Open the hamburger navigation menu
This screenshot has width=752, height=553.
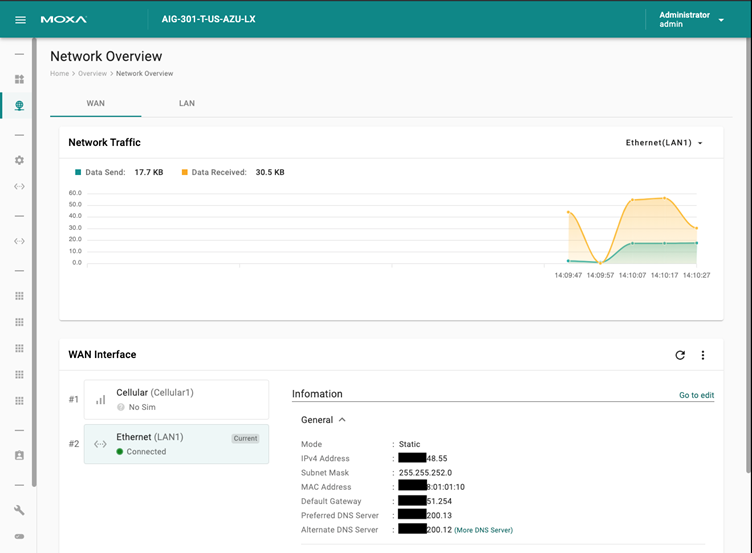[20, 20]
